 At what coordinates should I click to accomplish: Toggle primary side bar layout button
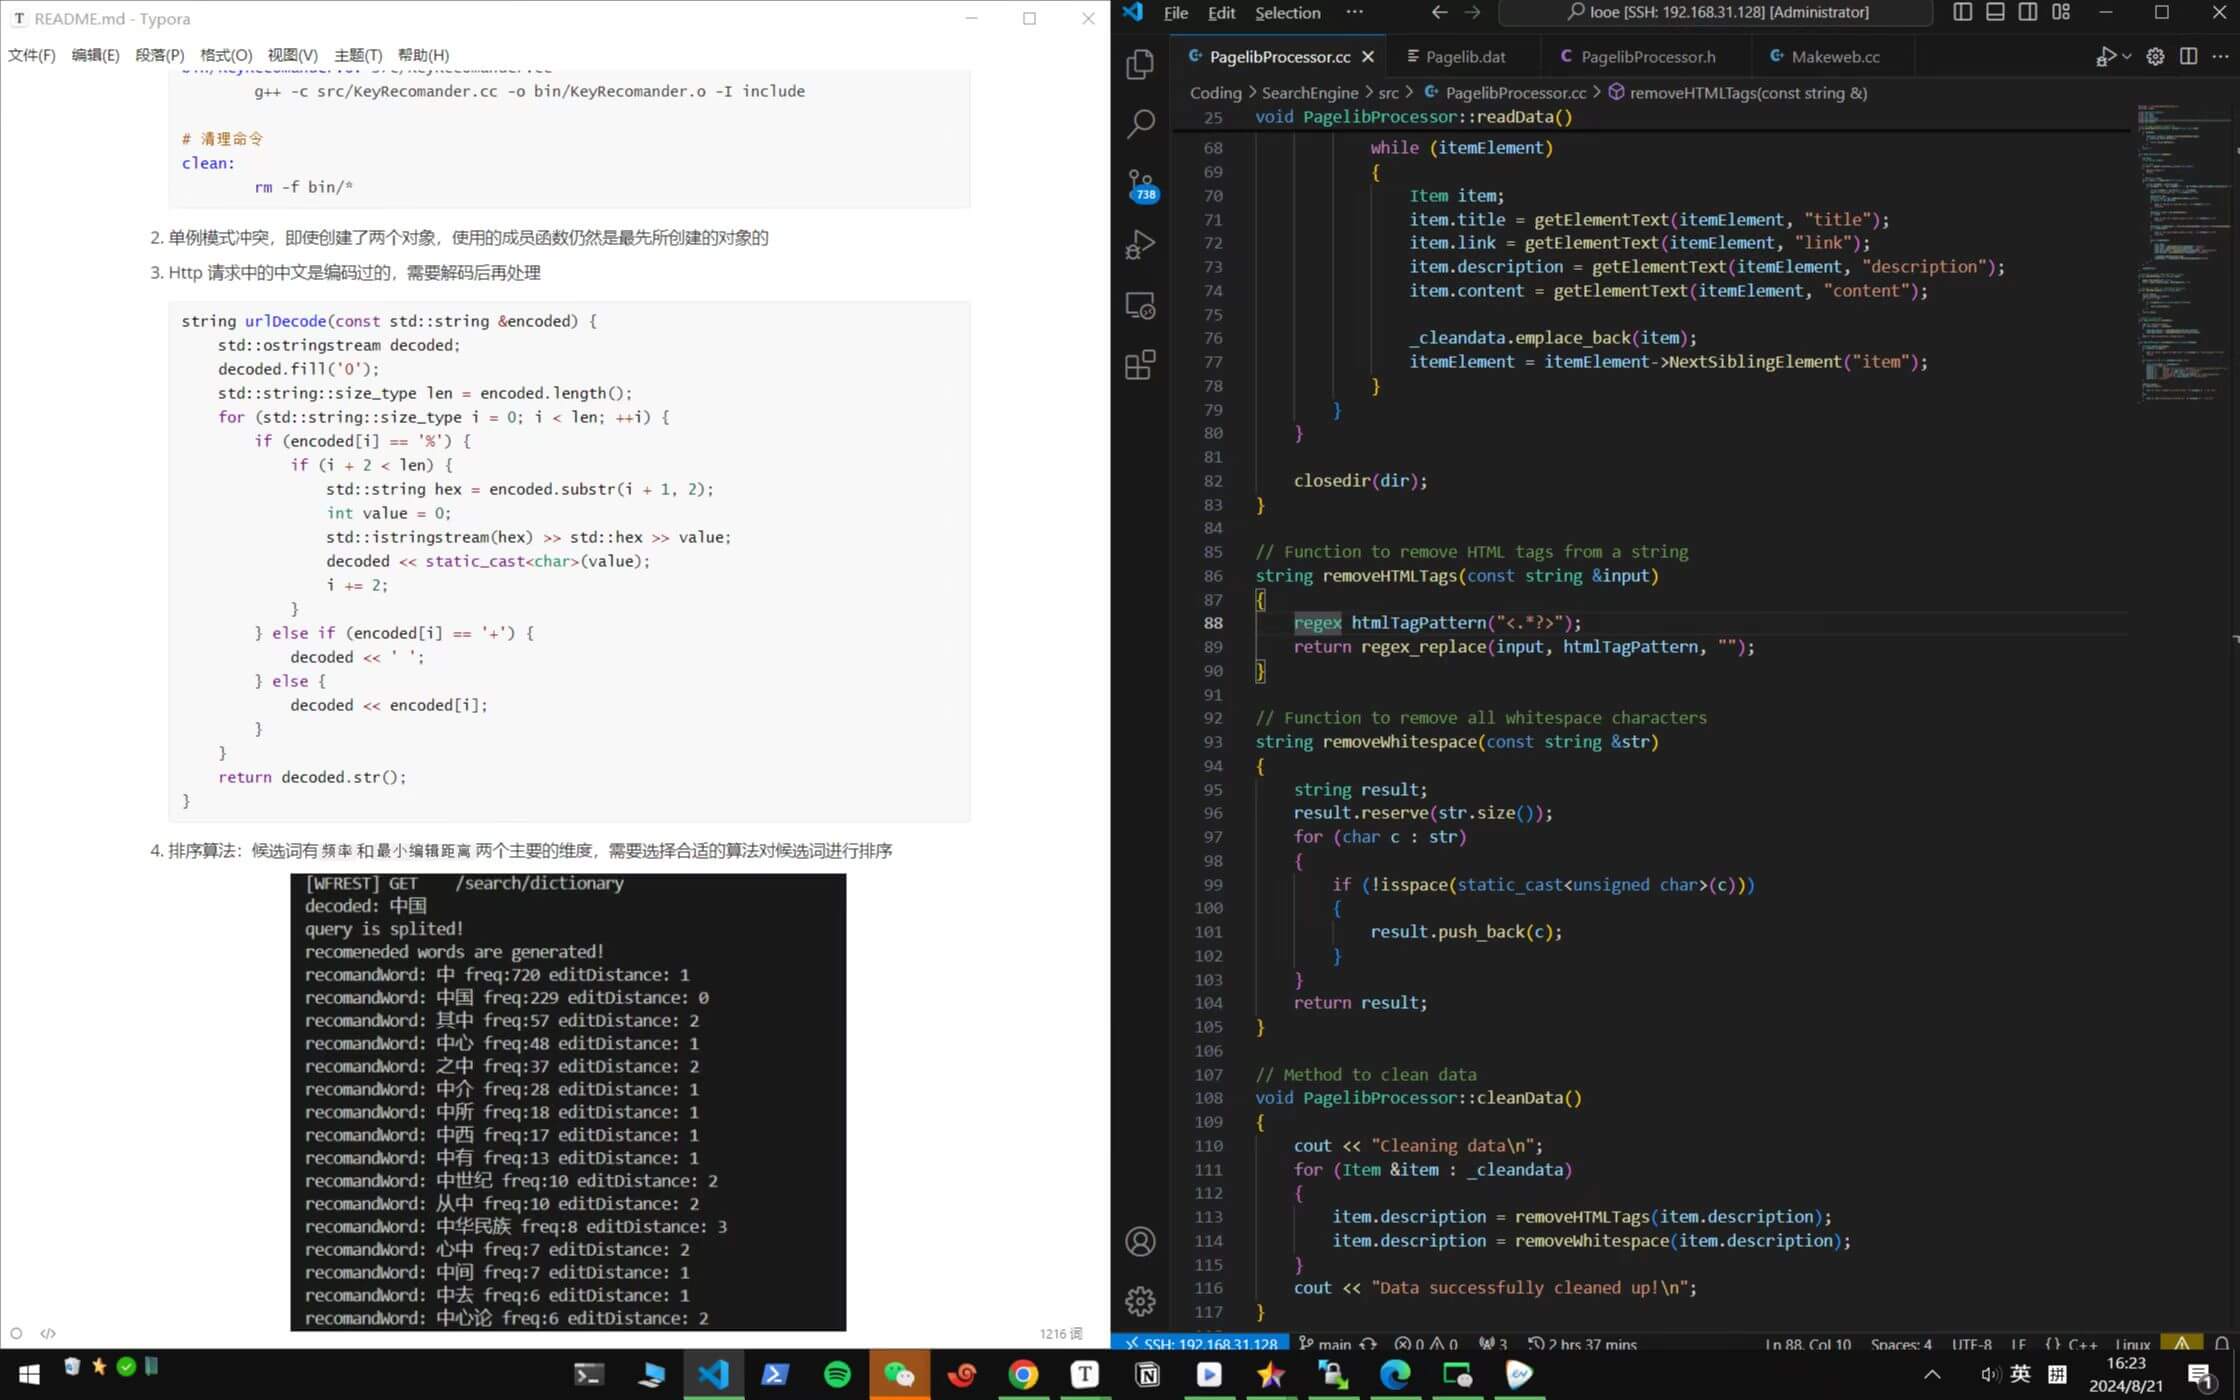[x=1962, y=12]
